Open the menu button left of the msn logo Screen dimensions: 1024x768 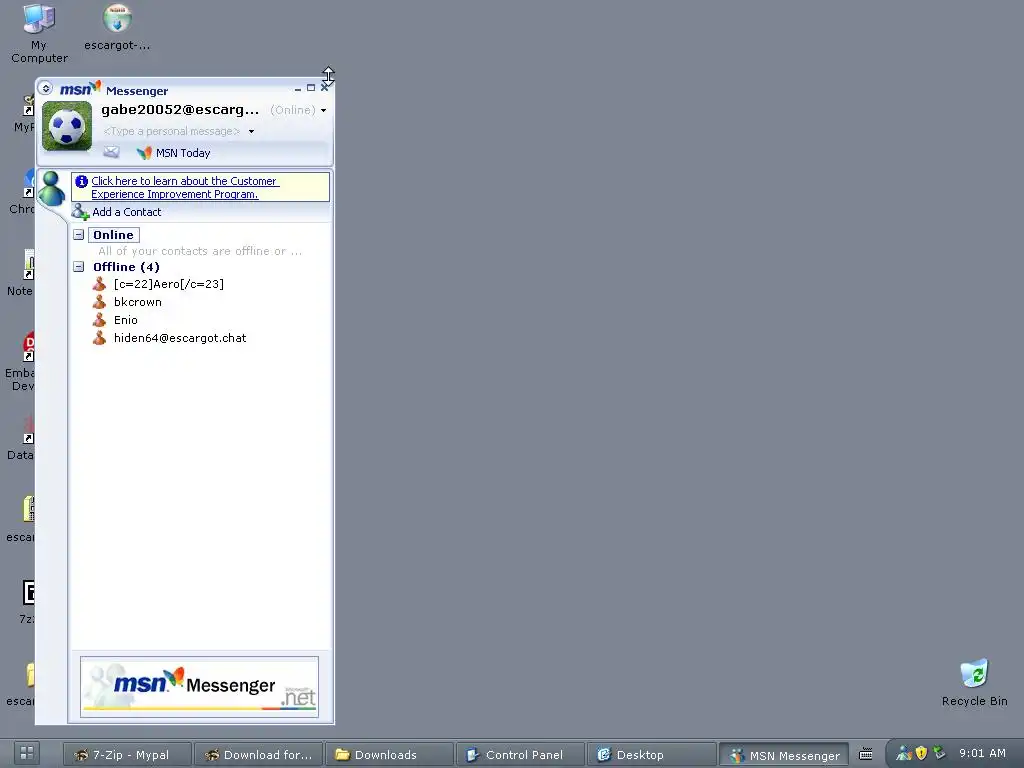[x=45, y=88]
